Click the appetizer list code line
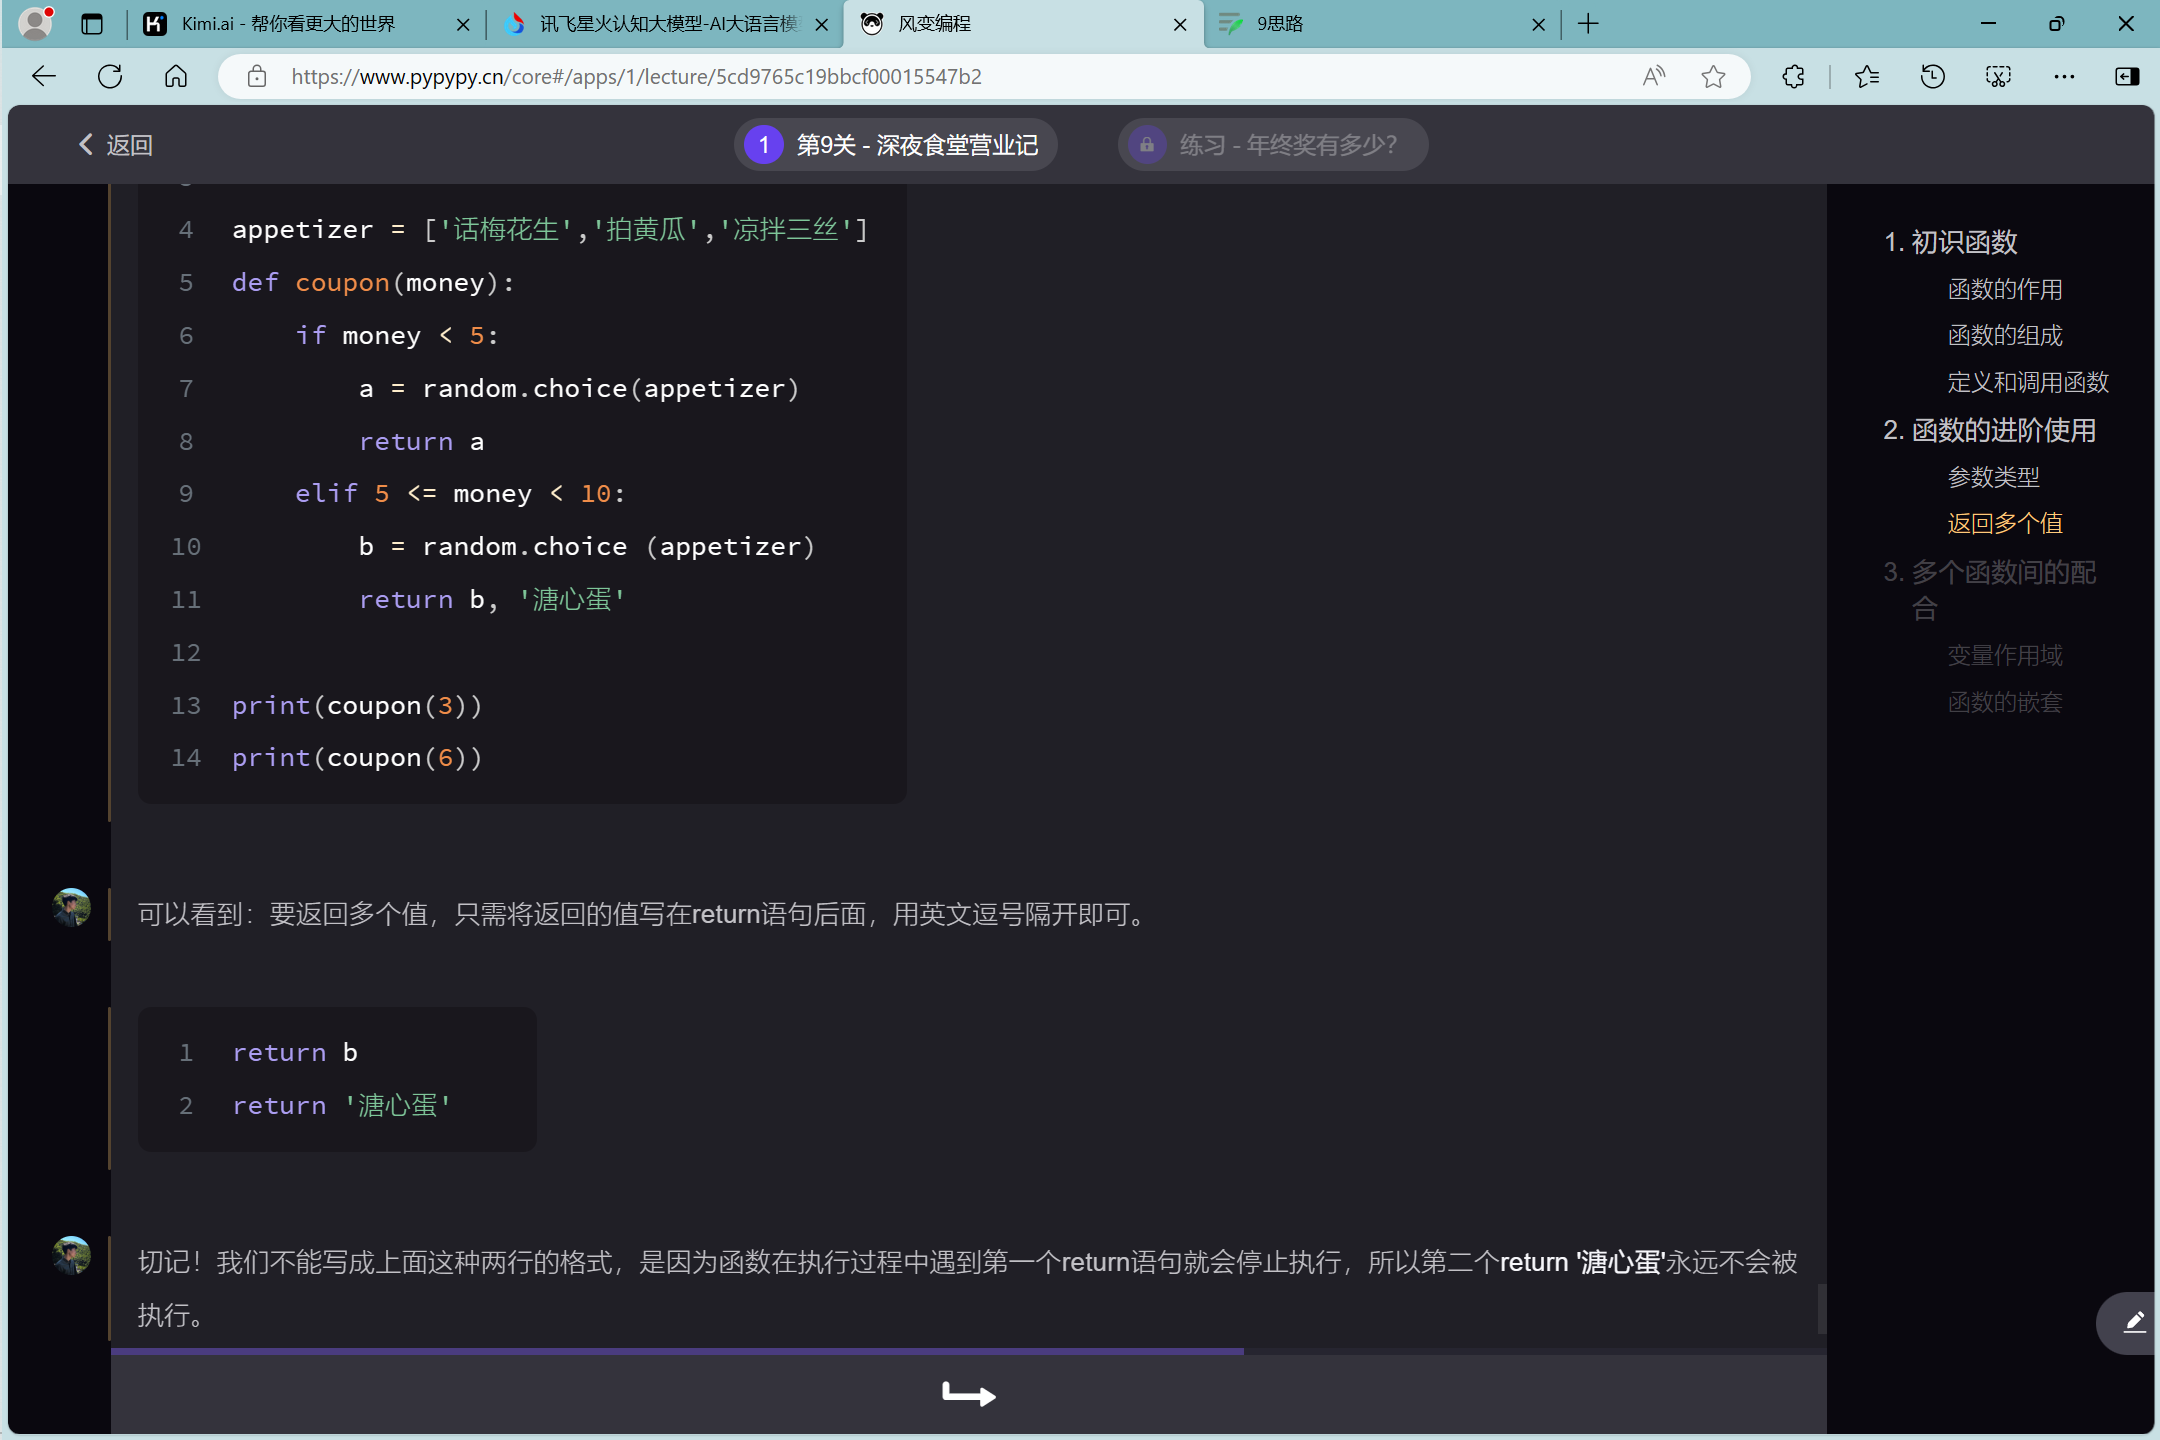The image size is (2160, 1440). pyautogui.click(x=550, y=230)
